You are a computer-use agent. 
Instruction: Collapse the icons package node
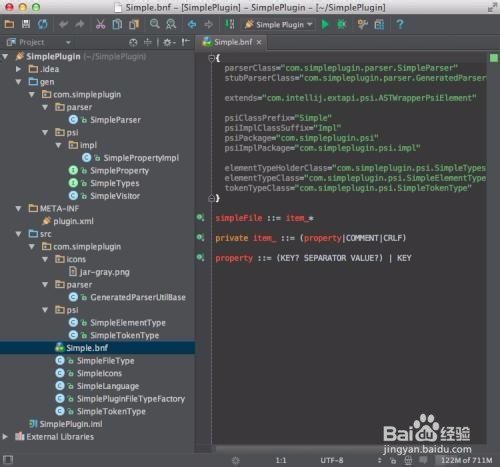coord(45,259)
